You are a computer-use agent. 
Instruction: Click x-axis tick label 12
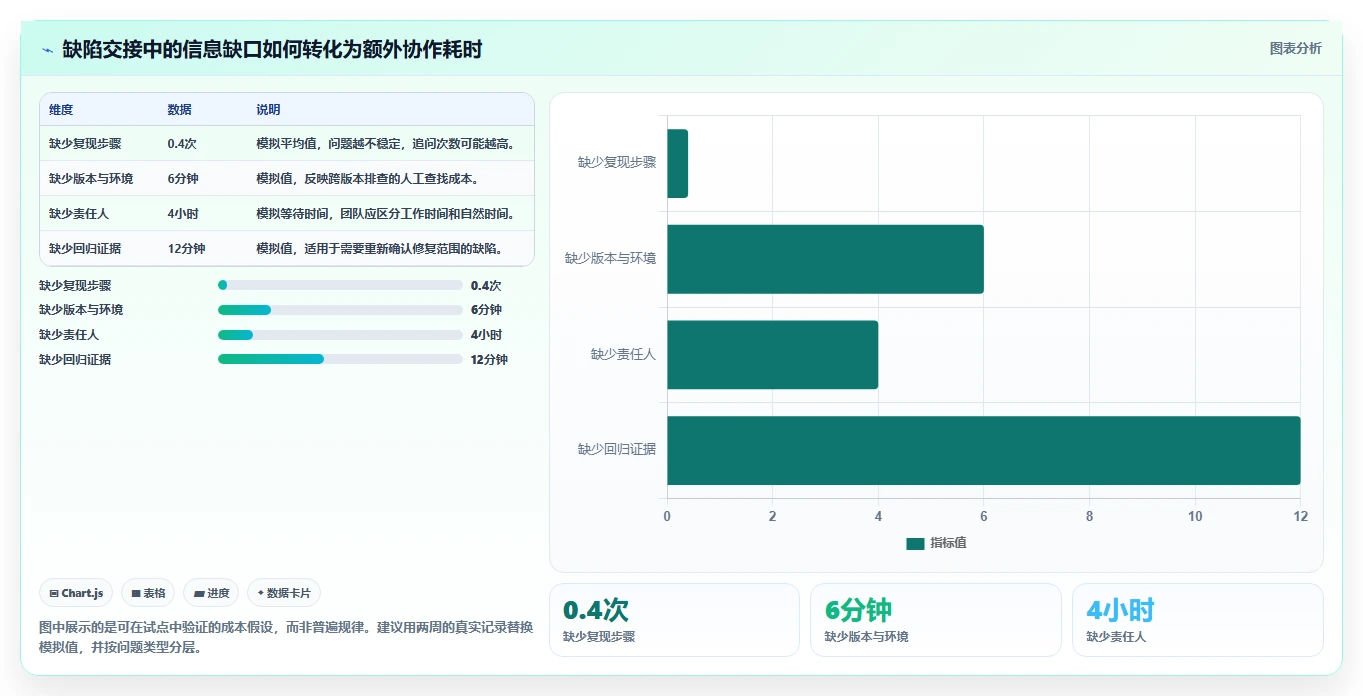[1300, 517]
